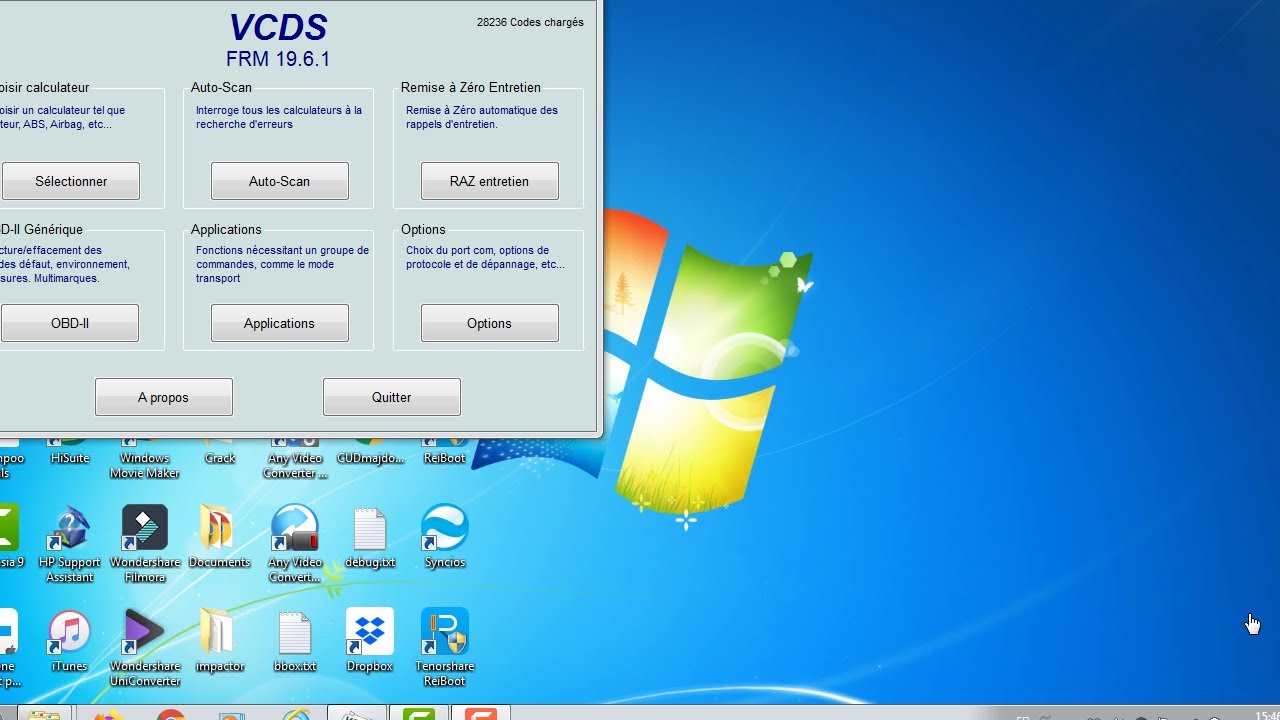Launch Wondershare UniConverter from the desktop
This screenshot has height=720, width=1280.
pyautogui.click(x=145, y=648)
